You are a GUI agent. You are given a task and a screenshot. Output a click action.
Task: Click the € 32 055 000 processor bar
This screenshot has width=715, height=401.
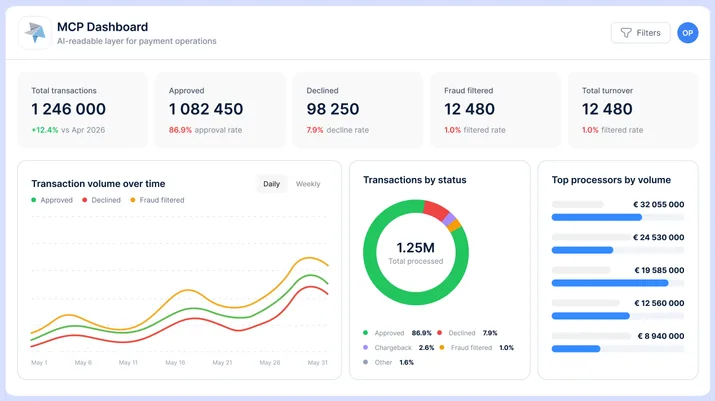pyautogui.click(x=618, y=217)
